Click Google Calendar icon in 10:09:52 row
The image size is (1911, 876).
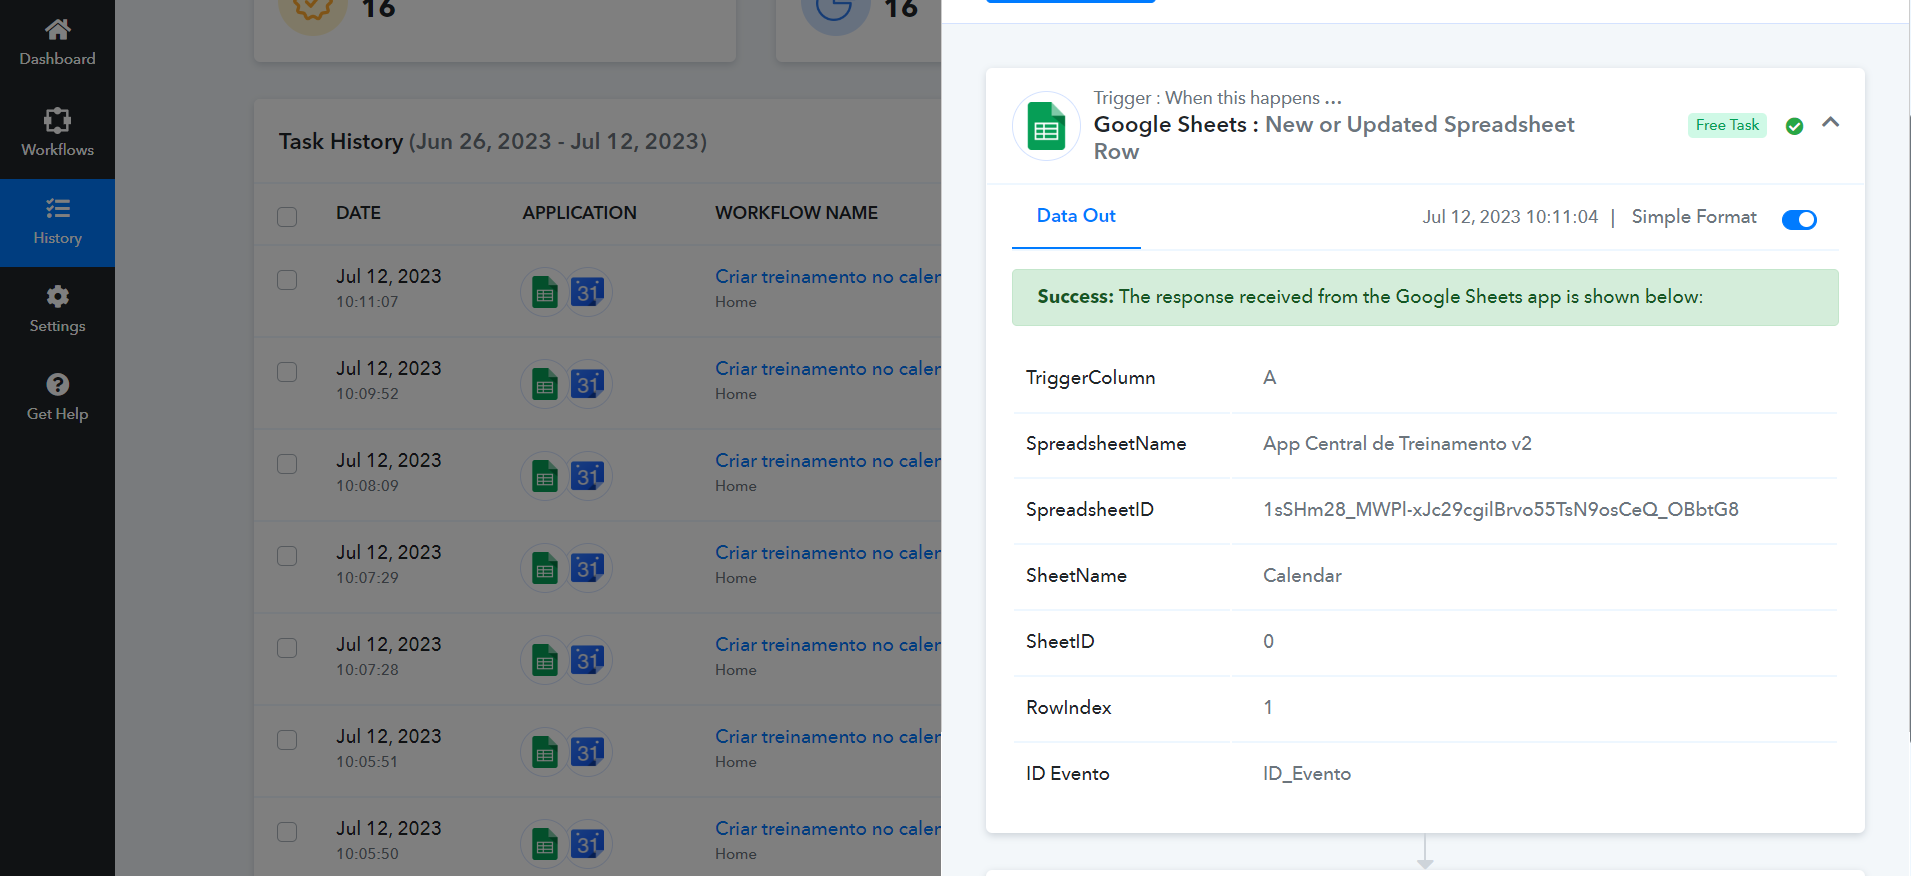pos(588,384)
